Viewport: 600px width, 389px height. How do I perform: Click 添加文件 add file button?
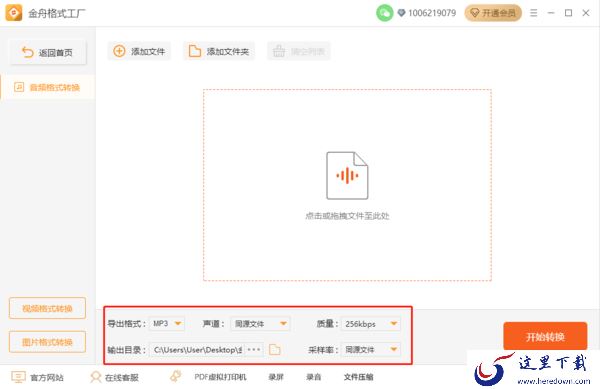tap(139, 51)
